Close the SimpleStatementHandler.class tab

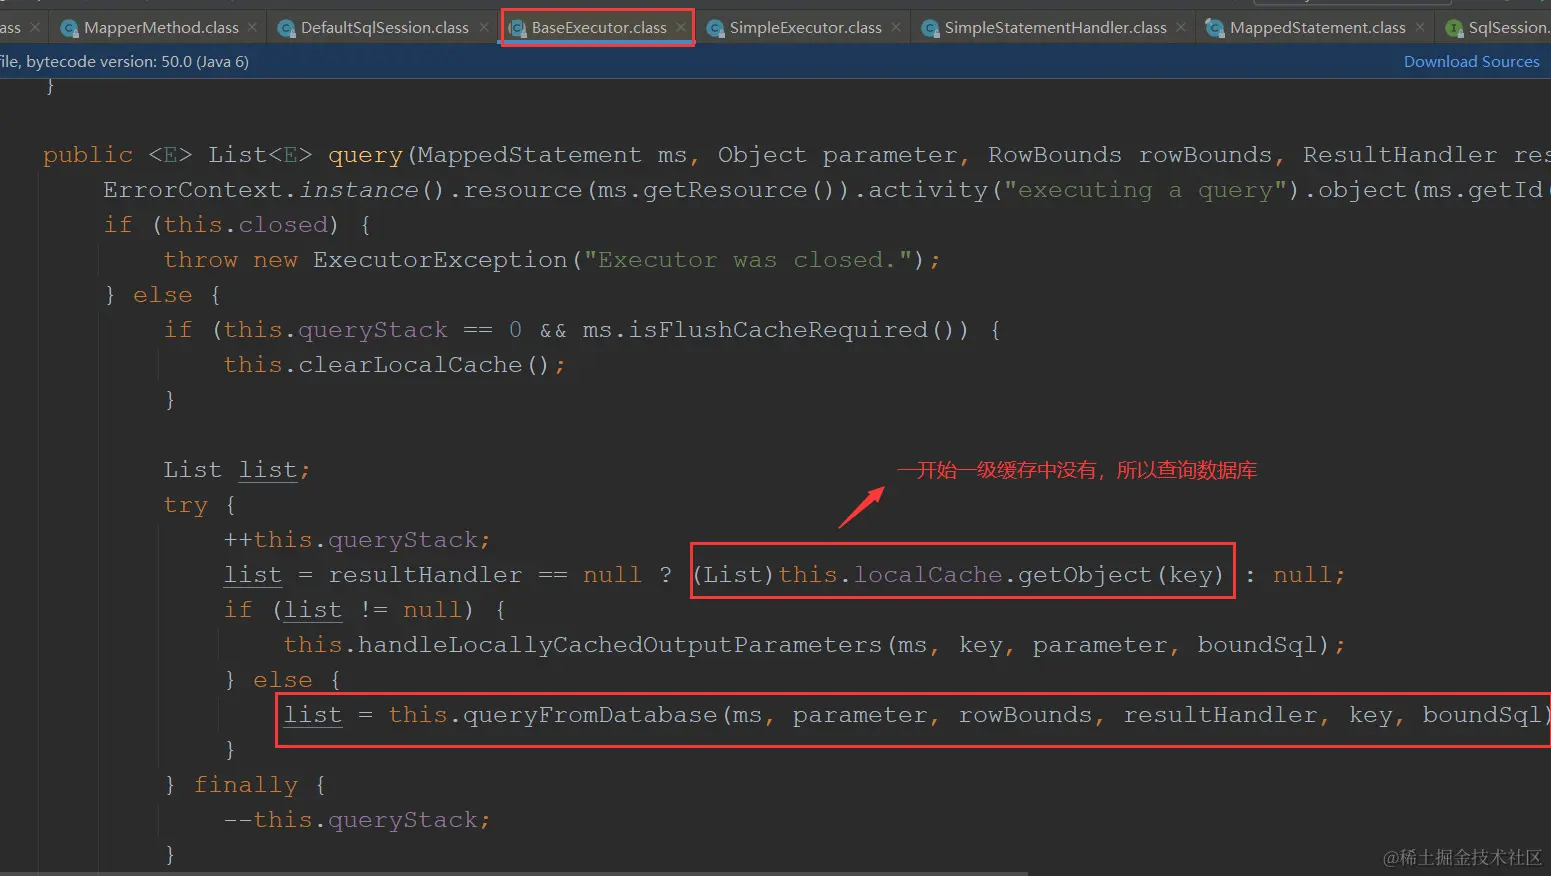1181,27
